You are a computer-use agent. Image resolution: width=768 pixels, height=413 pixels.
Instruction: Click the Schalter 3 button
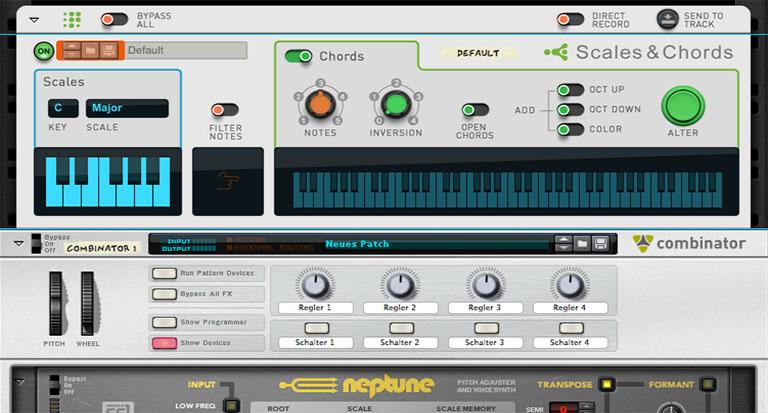(x=486, y=328)
